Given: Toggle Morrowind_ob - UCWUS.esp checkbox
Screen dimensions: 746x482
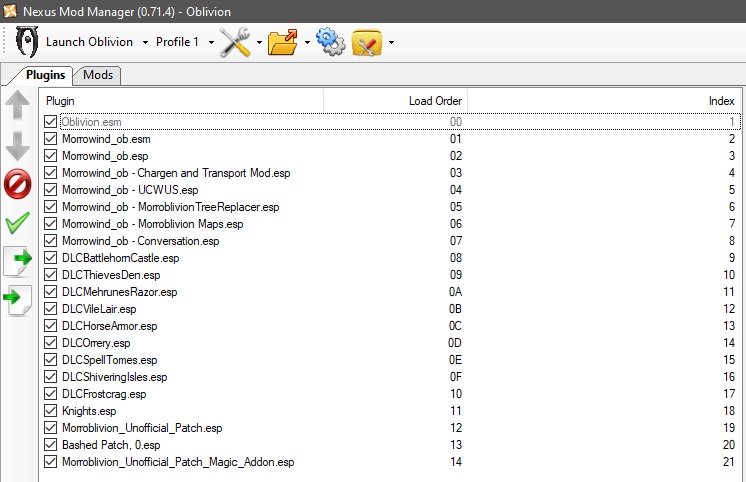Looking at the screenshot, I should point(50,190).
